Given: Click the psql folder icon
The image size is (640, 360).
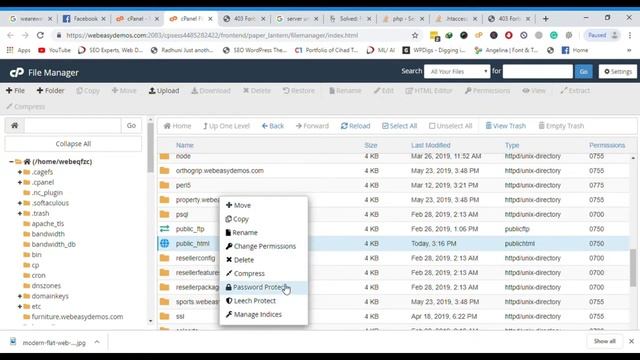Looking at the screenshot, I should point(164,214).
